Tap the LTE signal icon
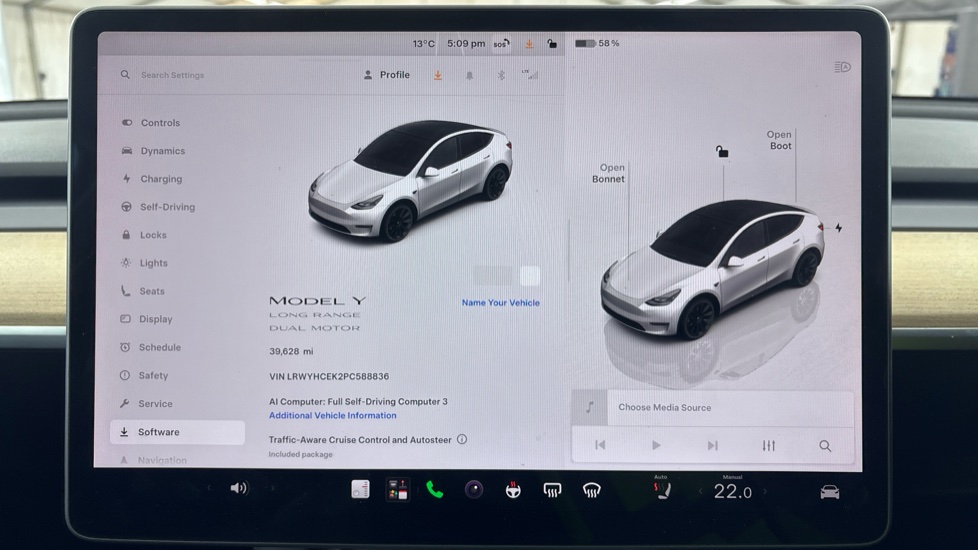Viewport: 978px width, 550px height. [x=530, y=75]
